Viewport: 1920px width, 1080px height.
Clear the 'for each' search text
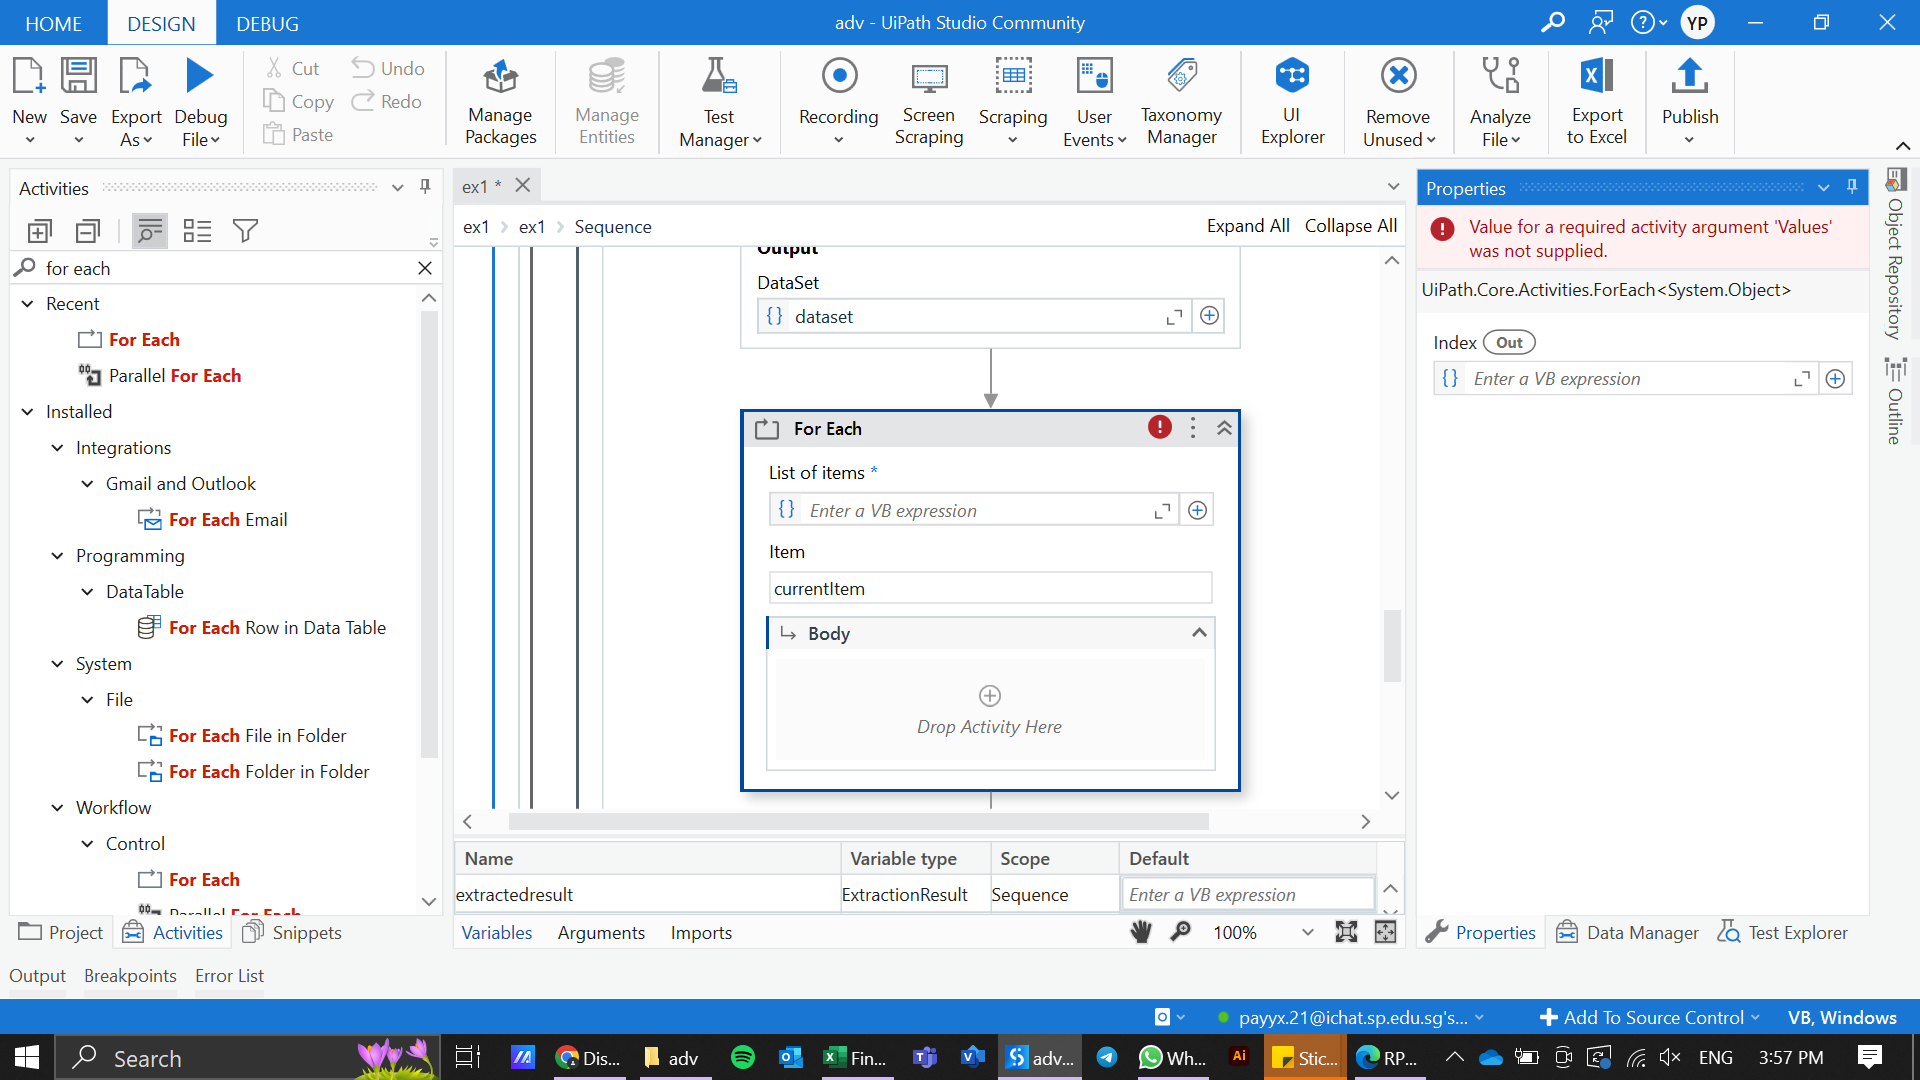pyautogui.click(x=425, y=268)
